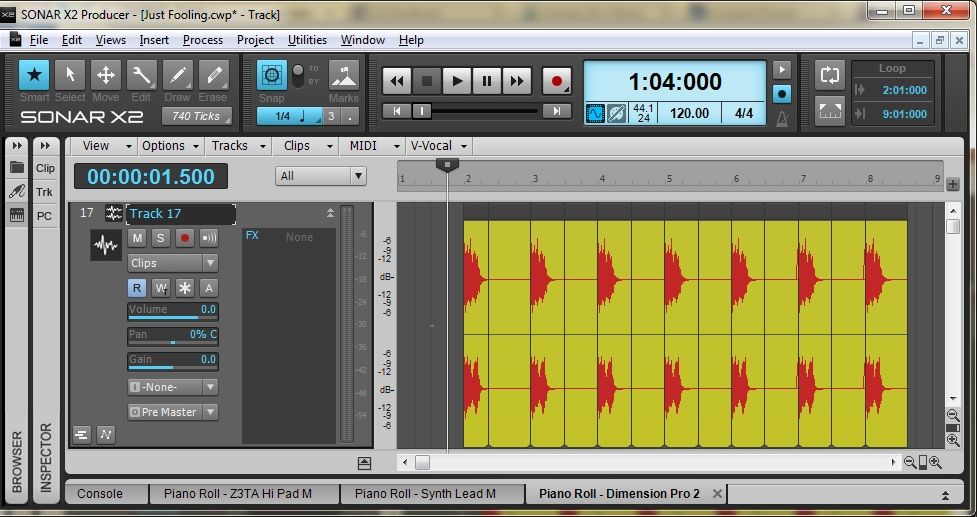Start recording with the Record button
Screen dimensions: 977x517
coord(557,81)
